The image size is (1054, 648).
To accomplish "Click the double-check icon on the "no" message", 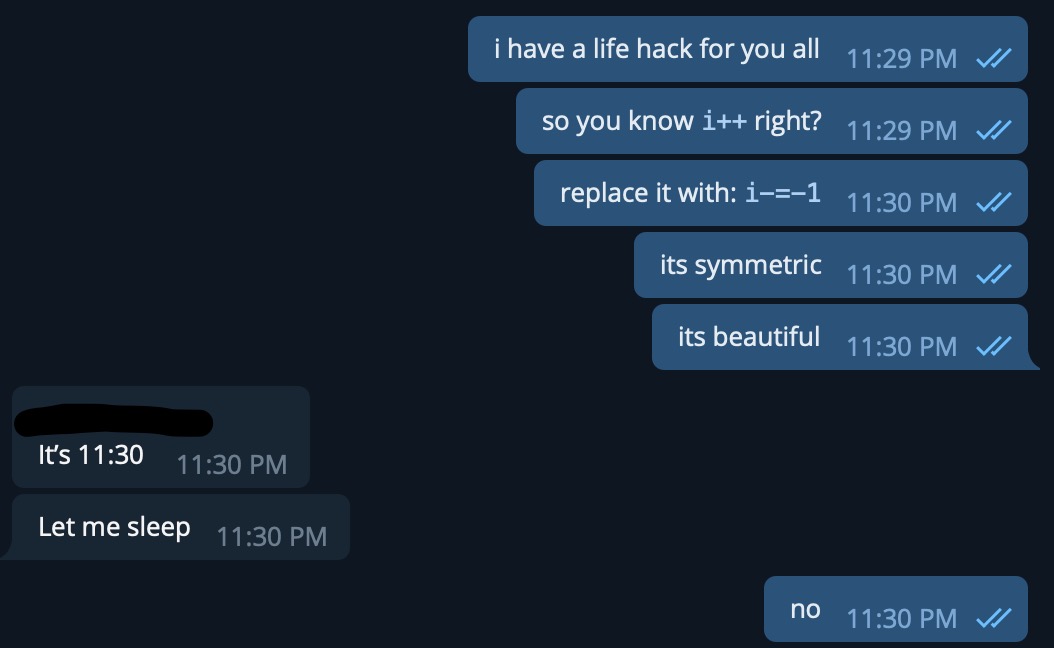I will pos(993,619).
